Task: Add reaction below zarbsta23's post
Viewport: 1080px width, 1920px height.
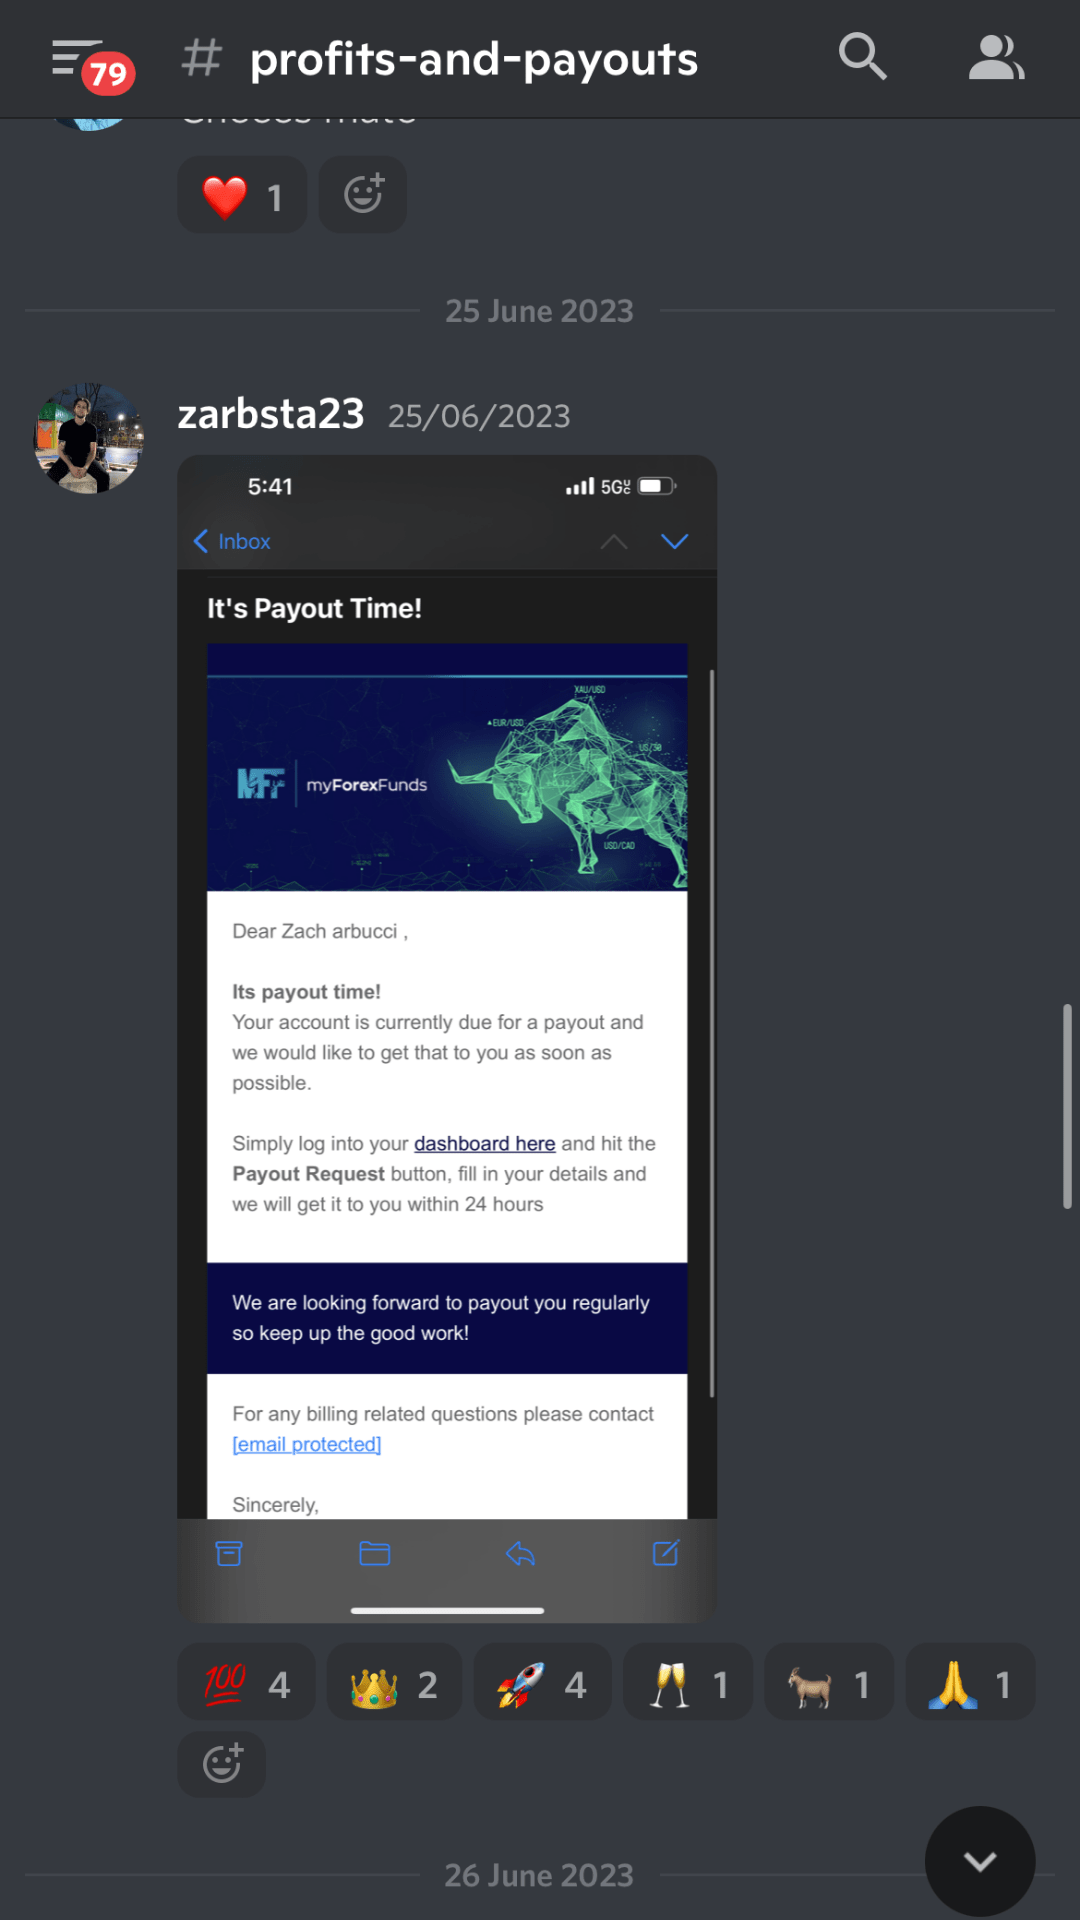Action: 222,1763
